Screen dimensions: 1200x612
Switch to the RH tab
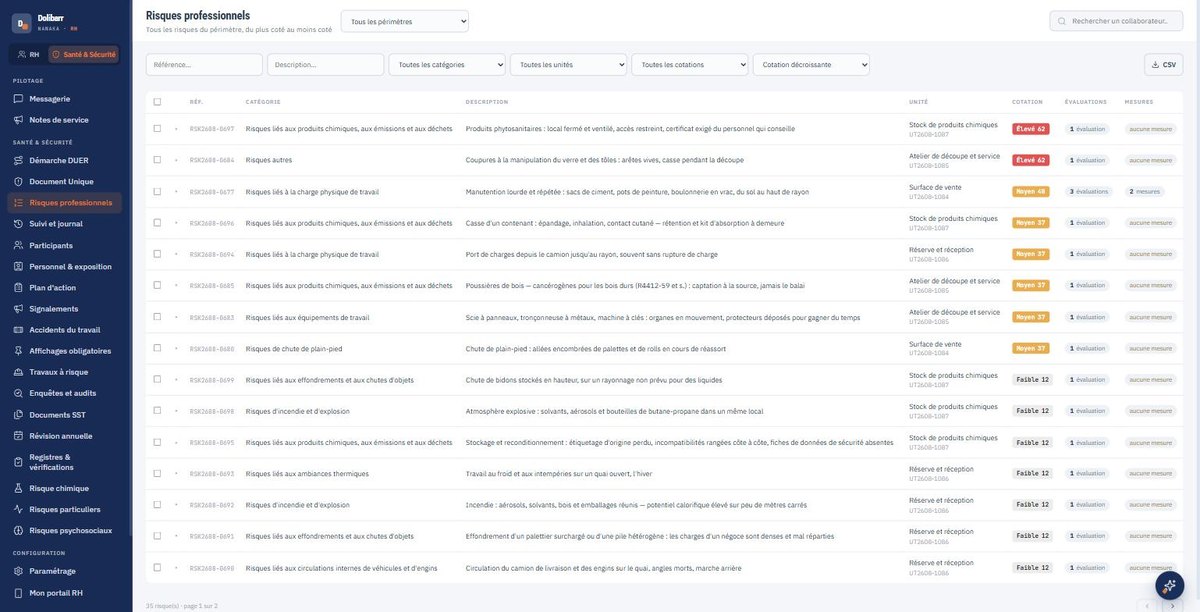(29, 54)
